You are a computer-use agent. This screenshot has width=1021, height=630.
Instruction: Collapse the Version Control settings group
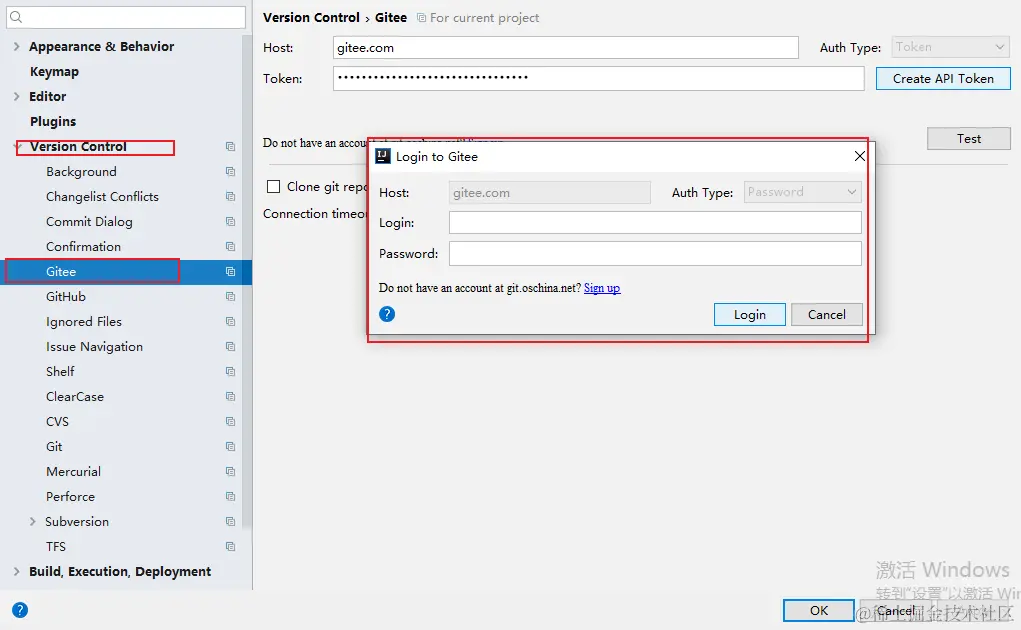pos(19,146)
